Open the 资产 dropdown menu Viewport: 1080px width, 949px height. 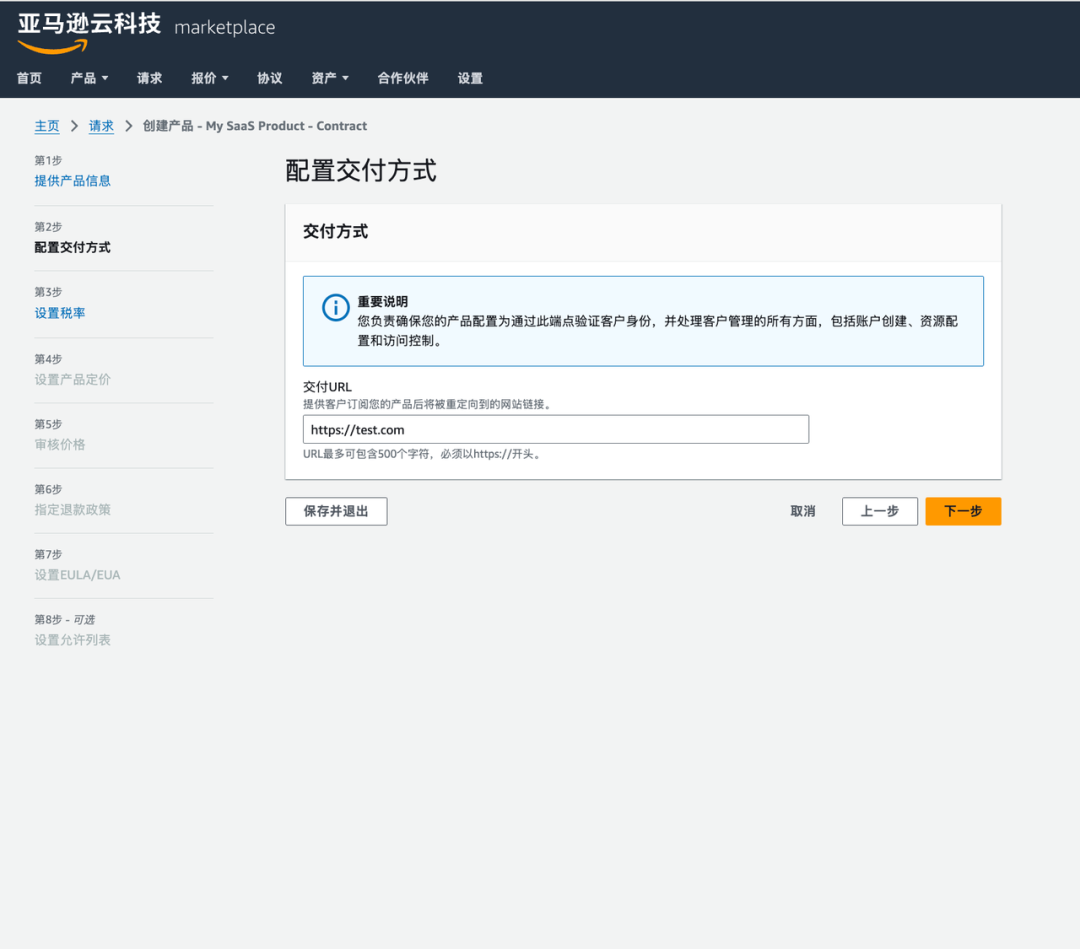[x=330, y=78]
